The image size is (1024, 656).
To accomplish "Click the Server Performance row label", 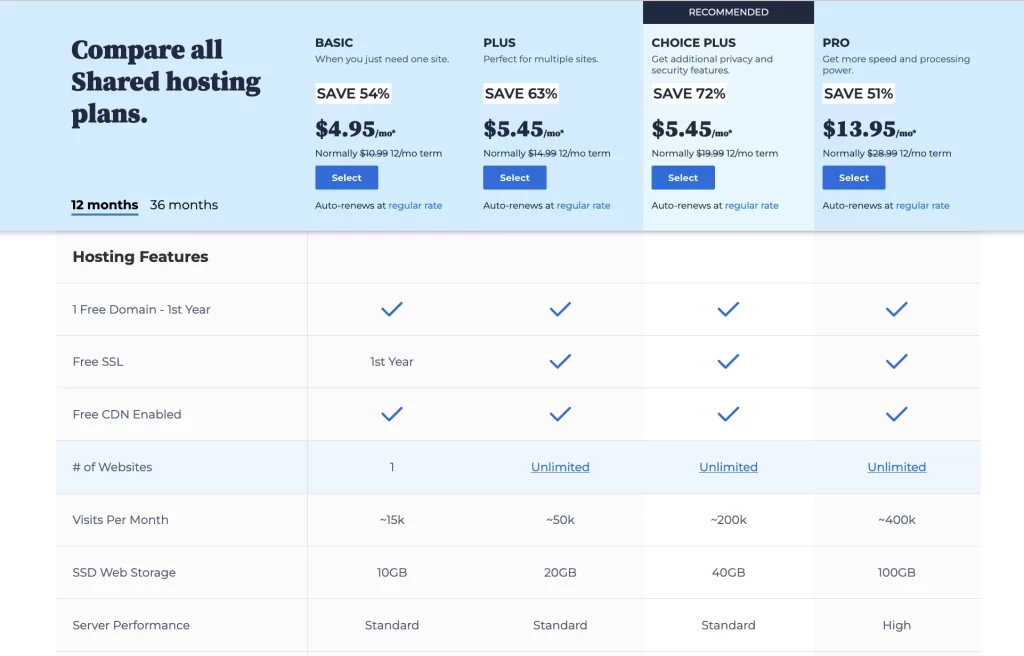I will 131,625.
